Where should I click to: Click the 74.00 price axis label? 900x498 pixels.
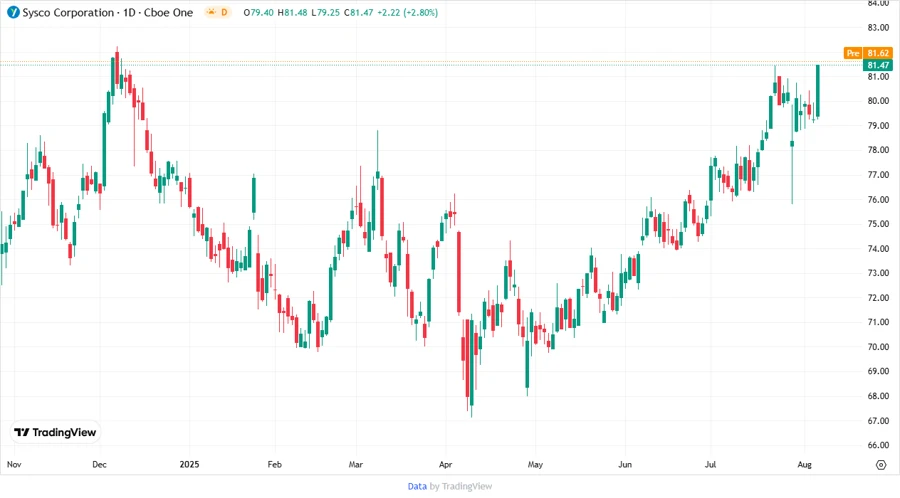[878, 248]
